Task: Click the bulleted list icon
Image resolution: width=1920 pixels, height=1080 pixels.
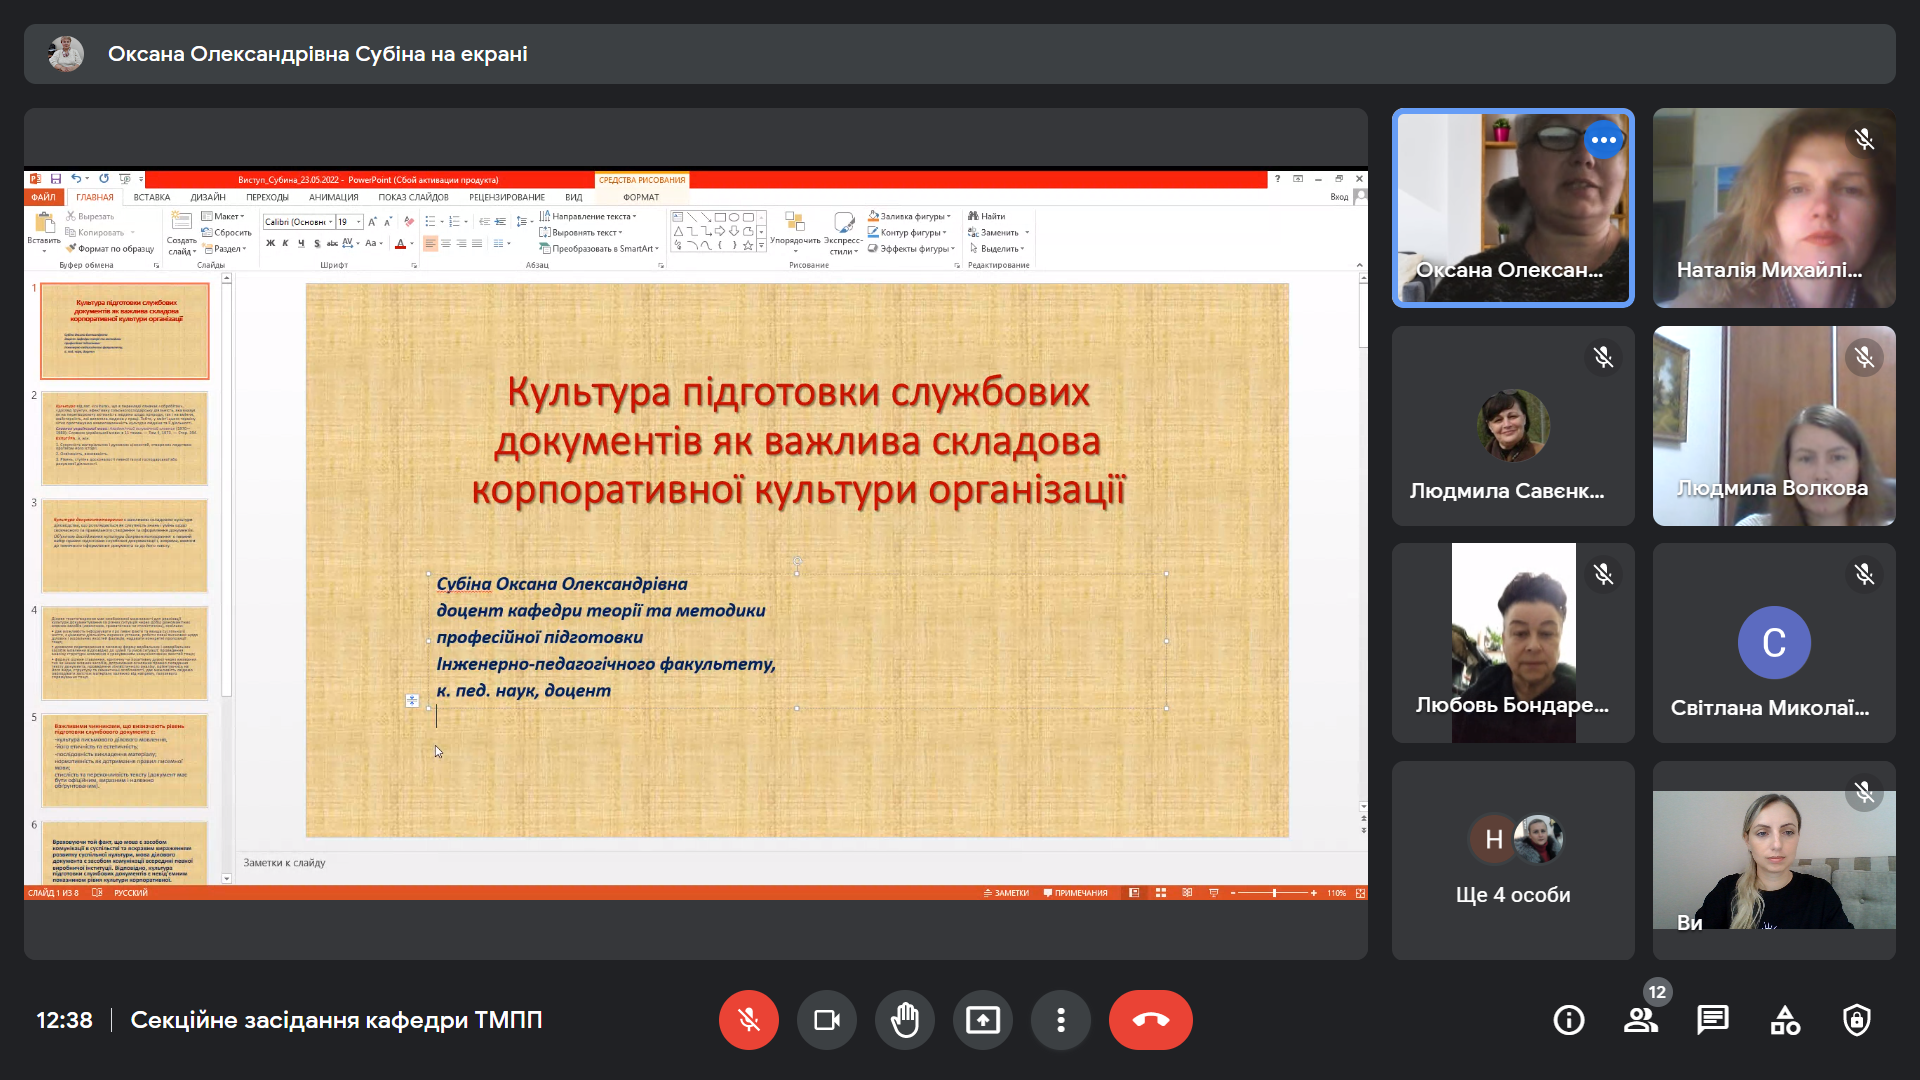Action: pos(430,222)
